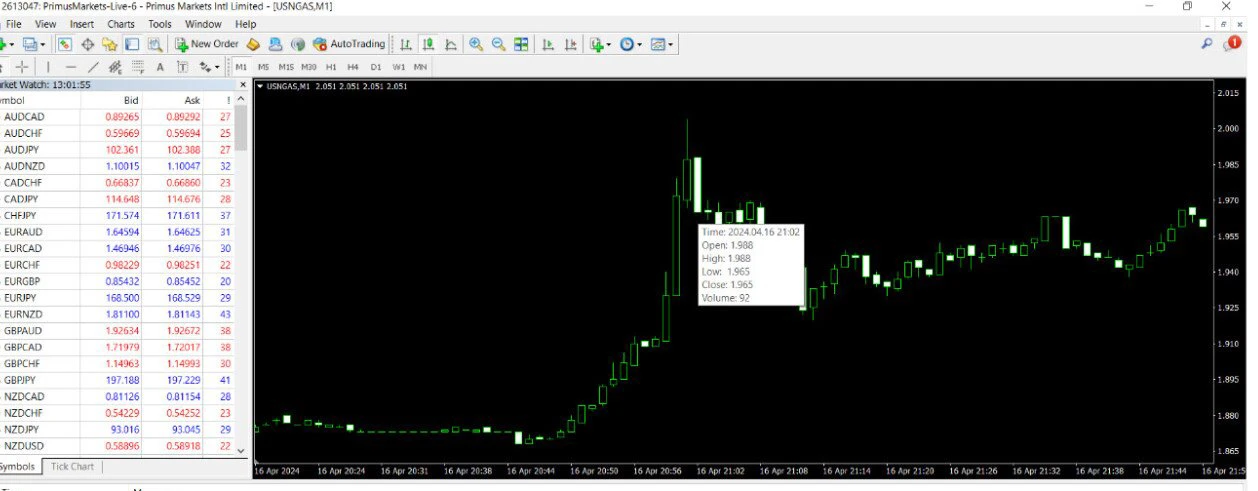Click the New Order button
1258x491 pixels.
point(207,44)
